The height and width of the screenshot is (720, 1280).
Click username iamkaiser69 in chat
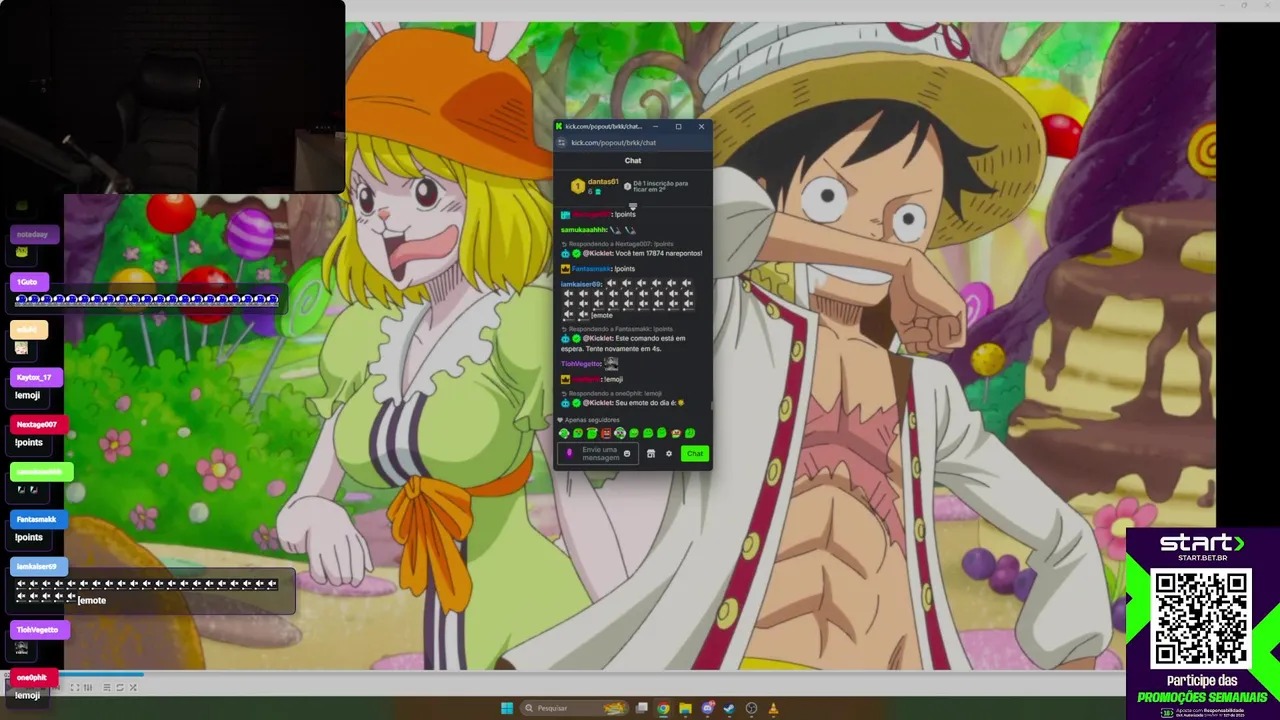(581, 284)
